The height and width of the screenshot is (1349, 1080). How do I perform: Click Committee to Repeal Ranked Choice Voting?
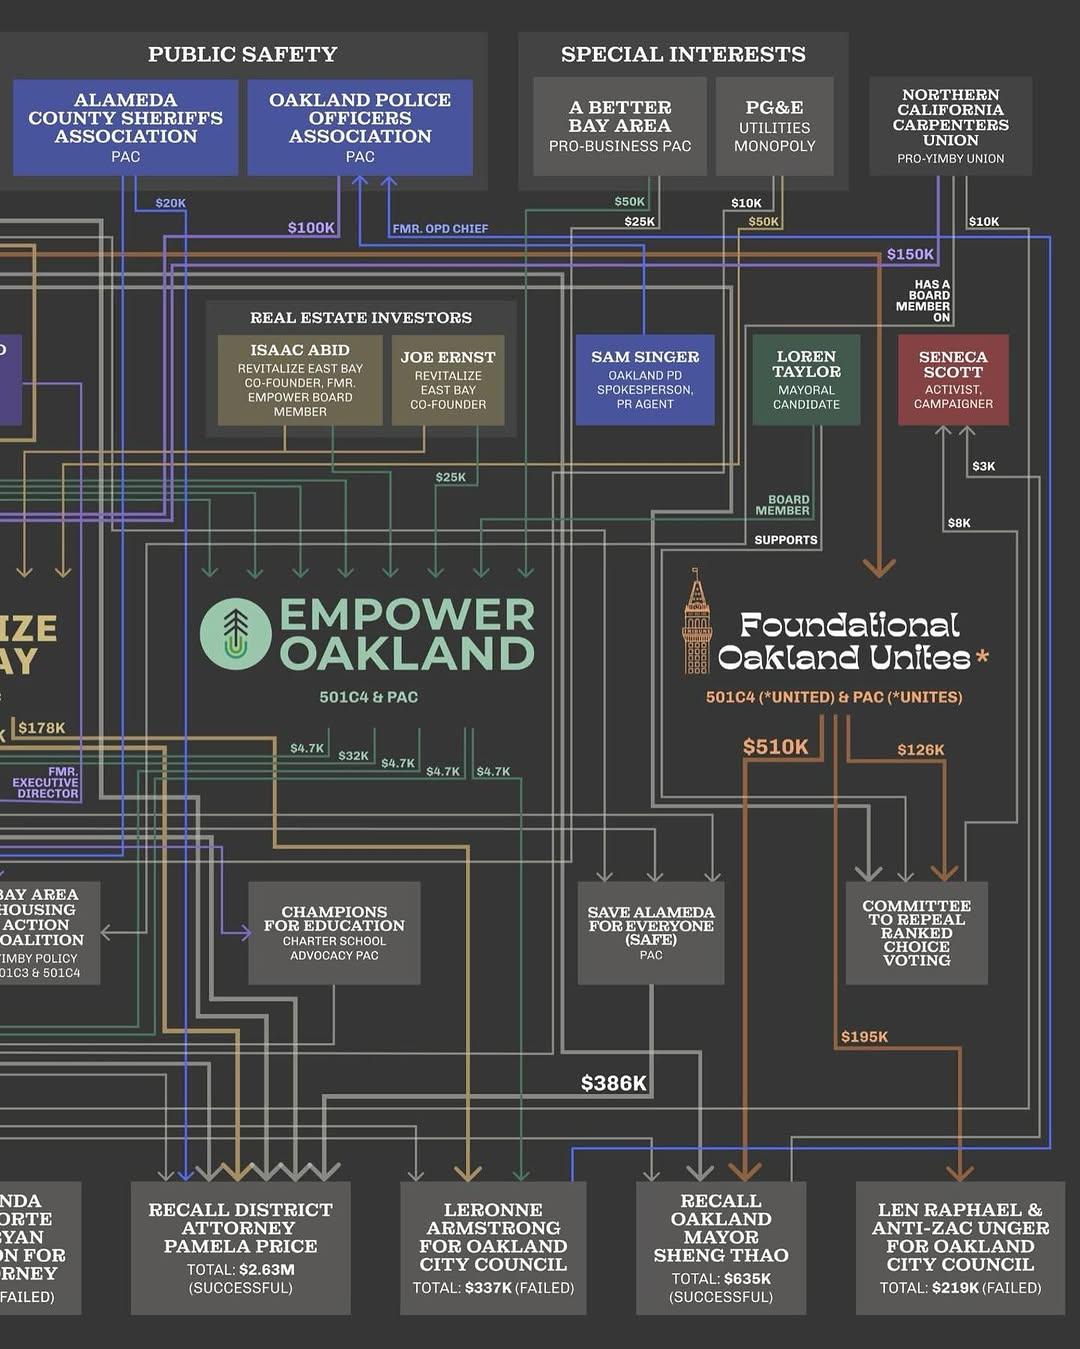[917, 933]
